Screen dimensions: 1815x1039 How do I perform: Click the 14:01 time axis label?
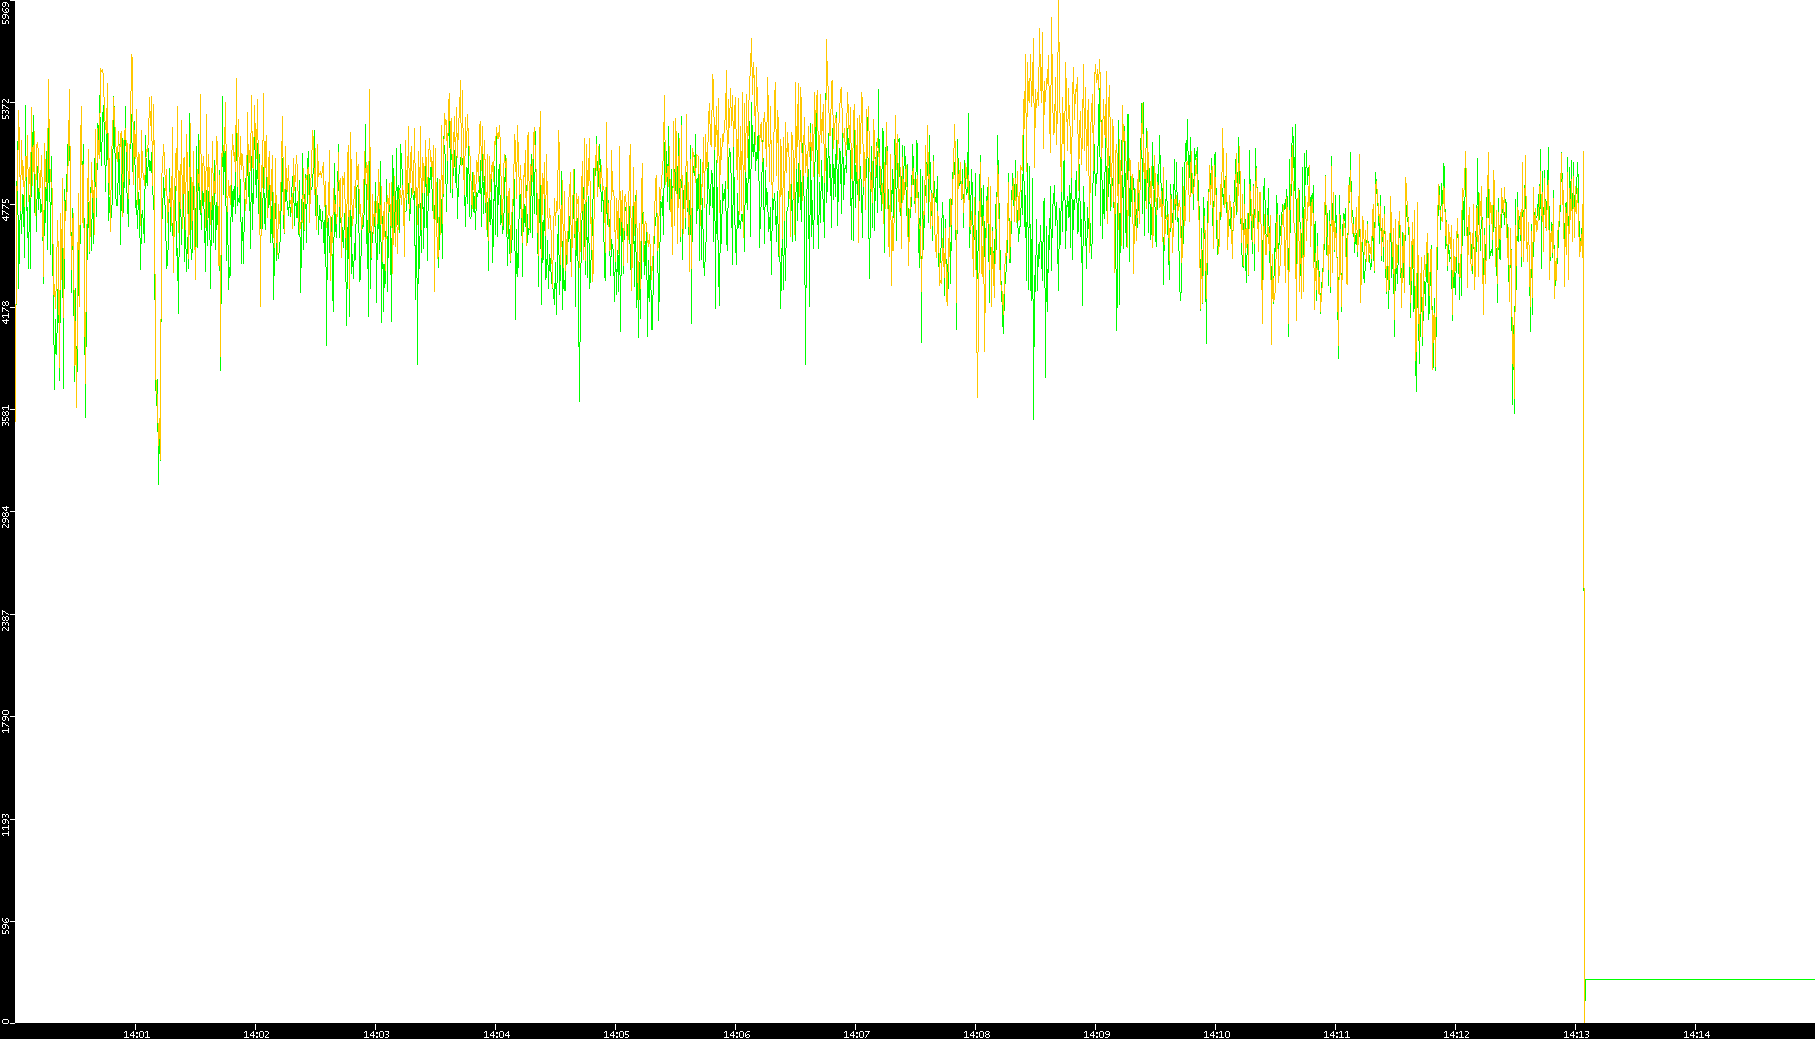(136, 1033)
